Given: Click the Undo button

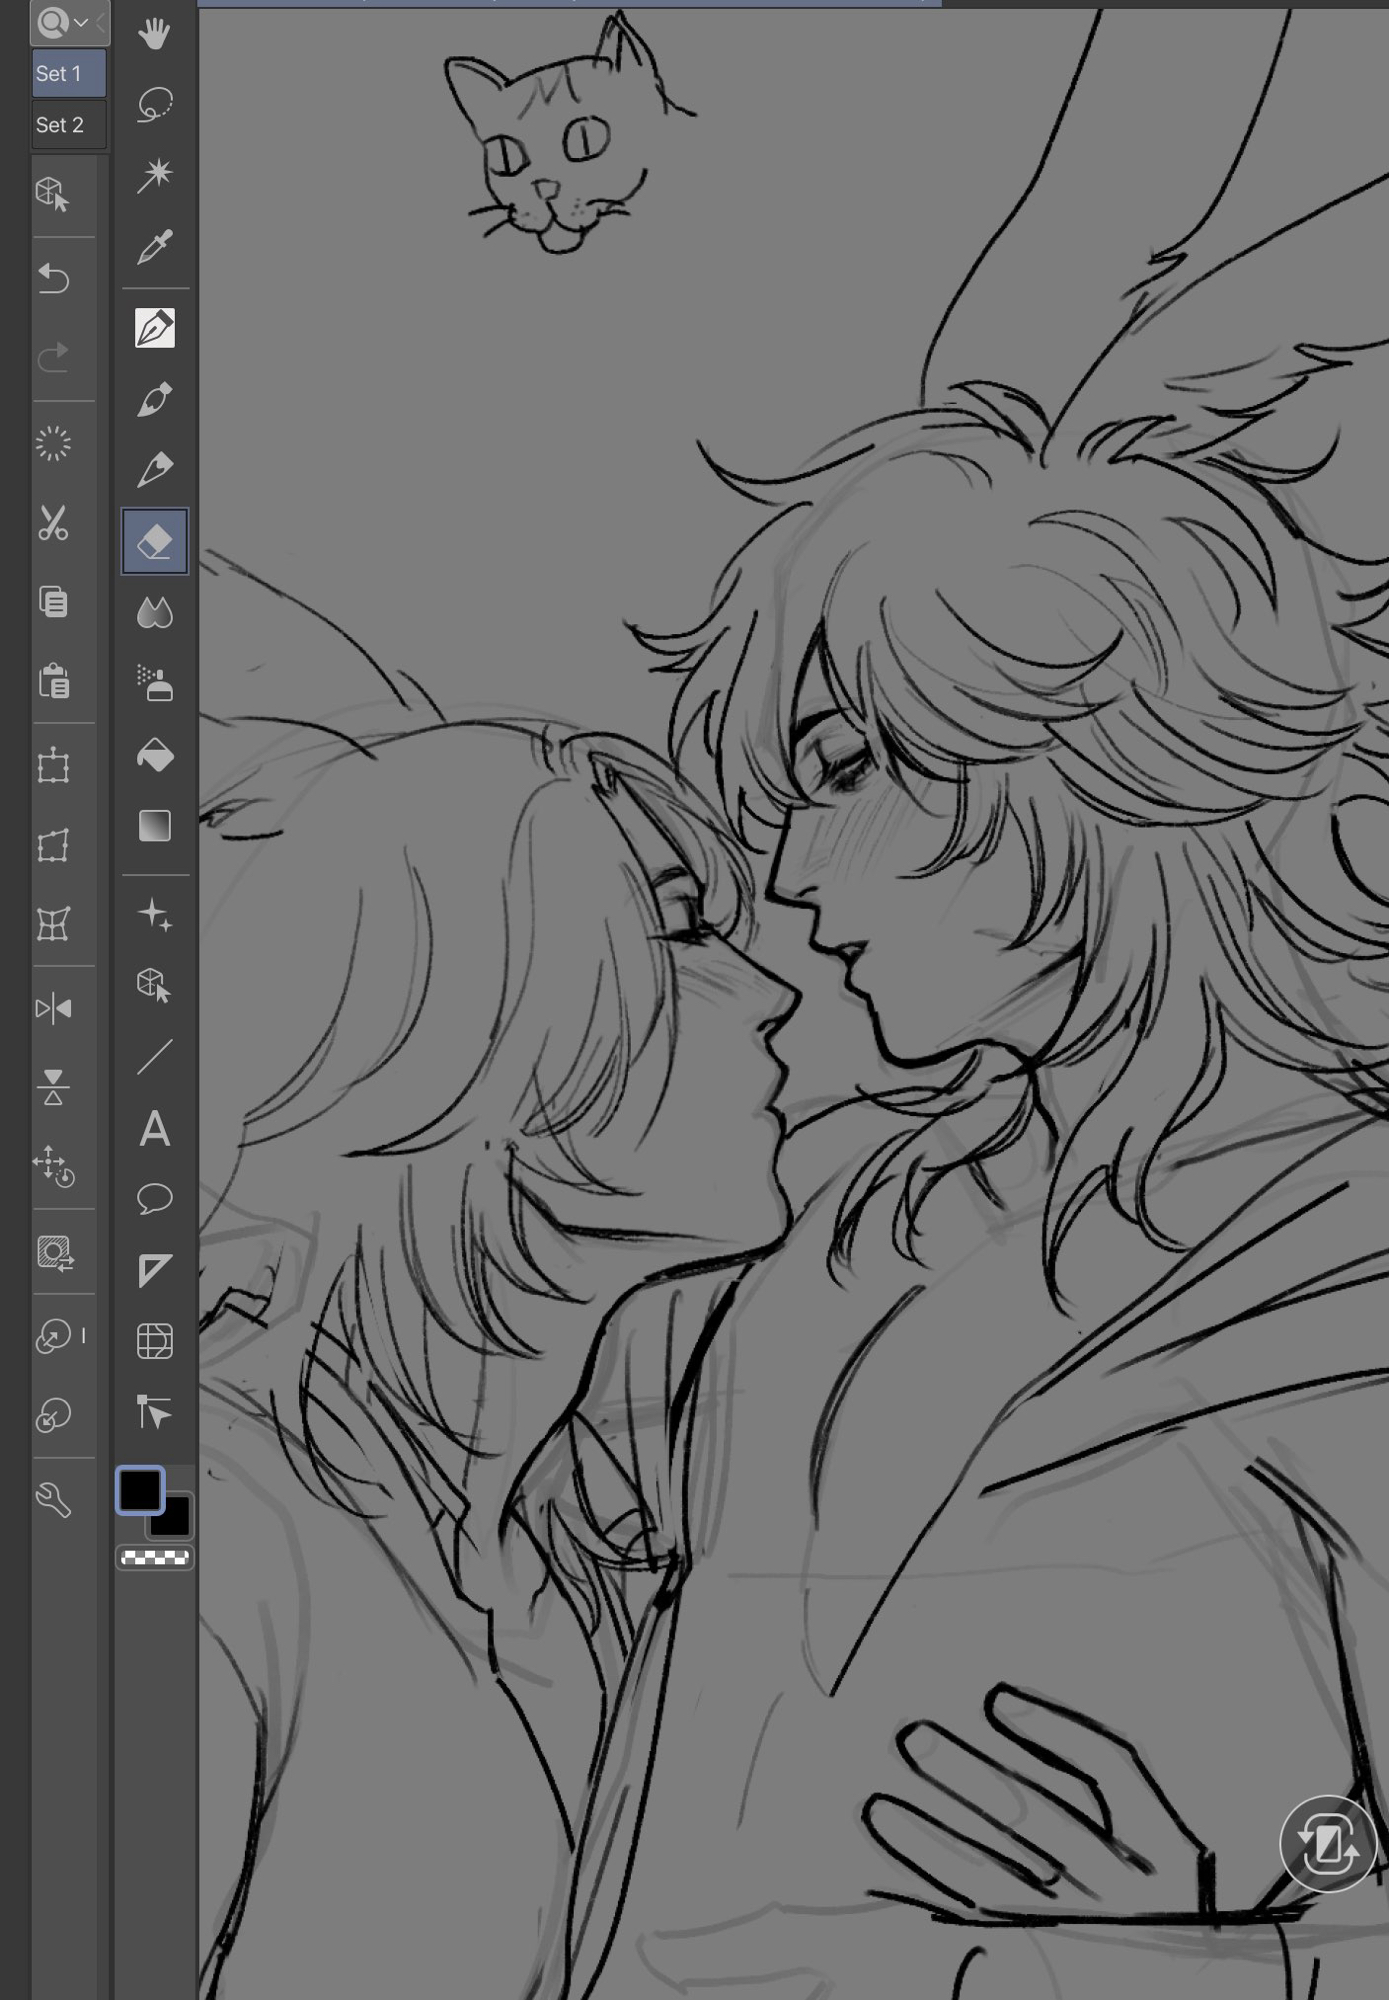Looking at the screenshot, I should 53,278.
